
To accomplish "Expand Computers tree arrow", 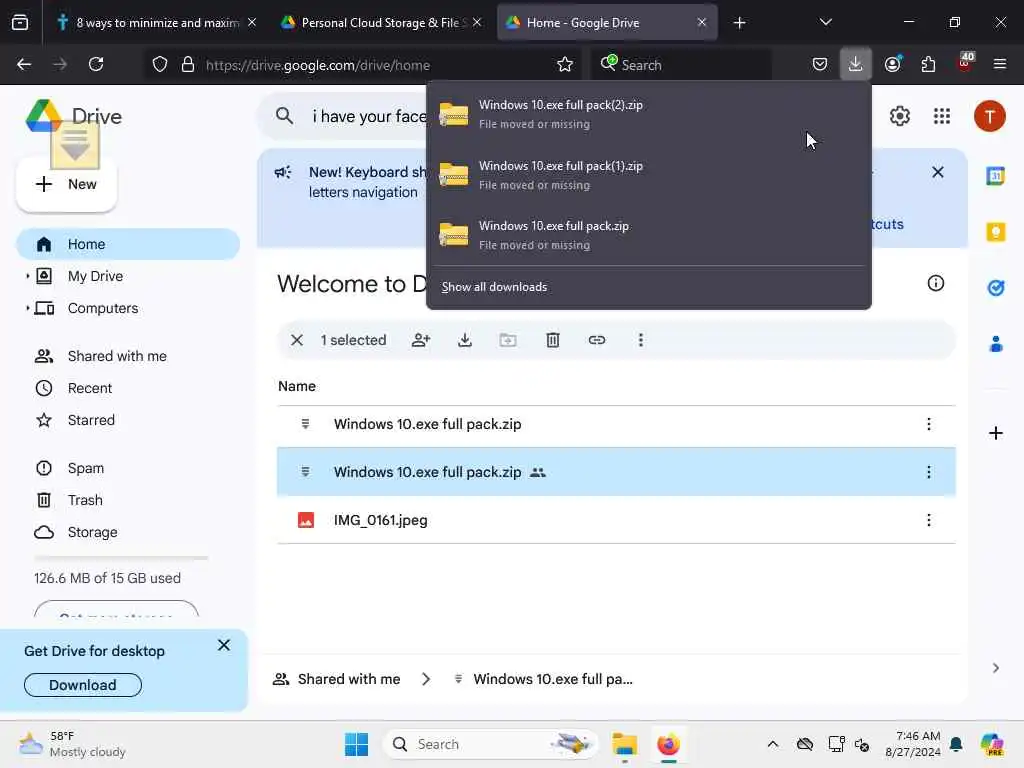I will (x=27, y=308).
